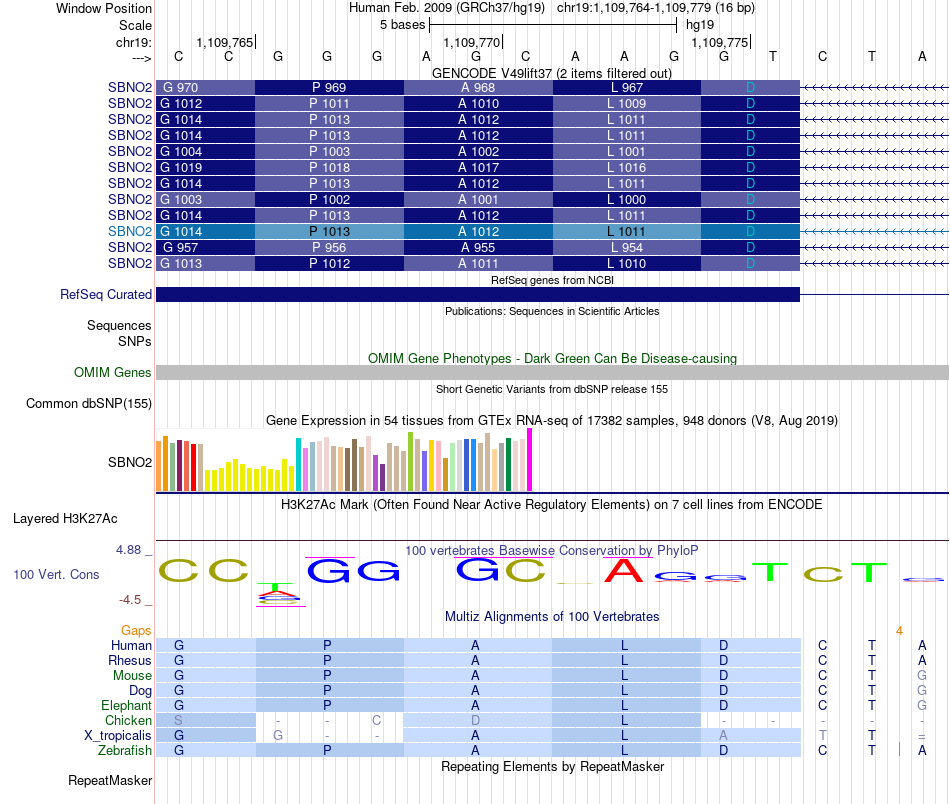Select the L 967 codon block

pos(627,87)
